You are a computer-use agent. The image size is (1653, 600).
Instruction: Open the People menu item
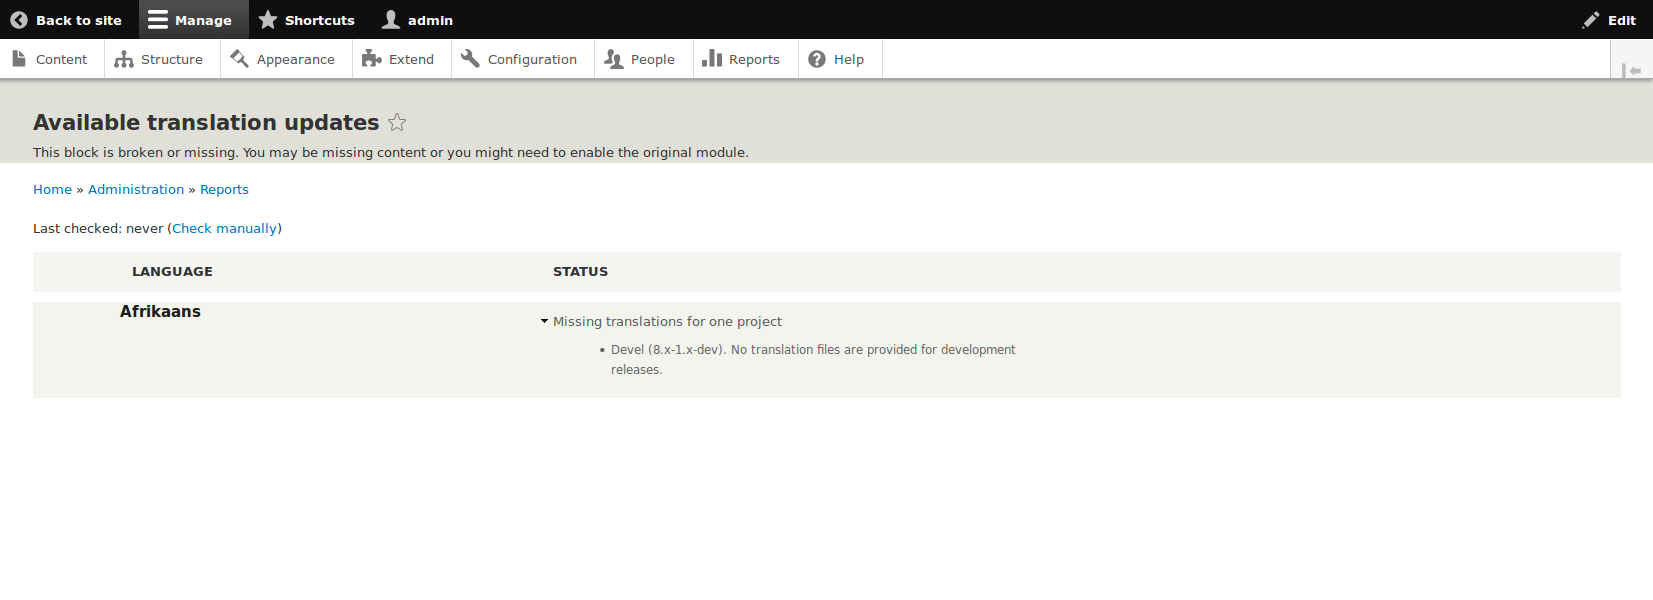642,59
